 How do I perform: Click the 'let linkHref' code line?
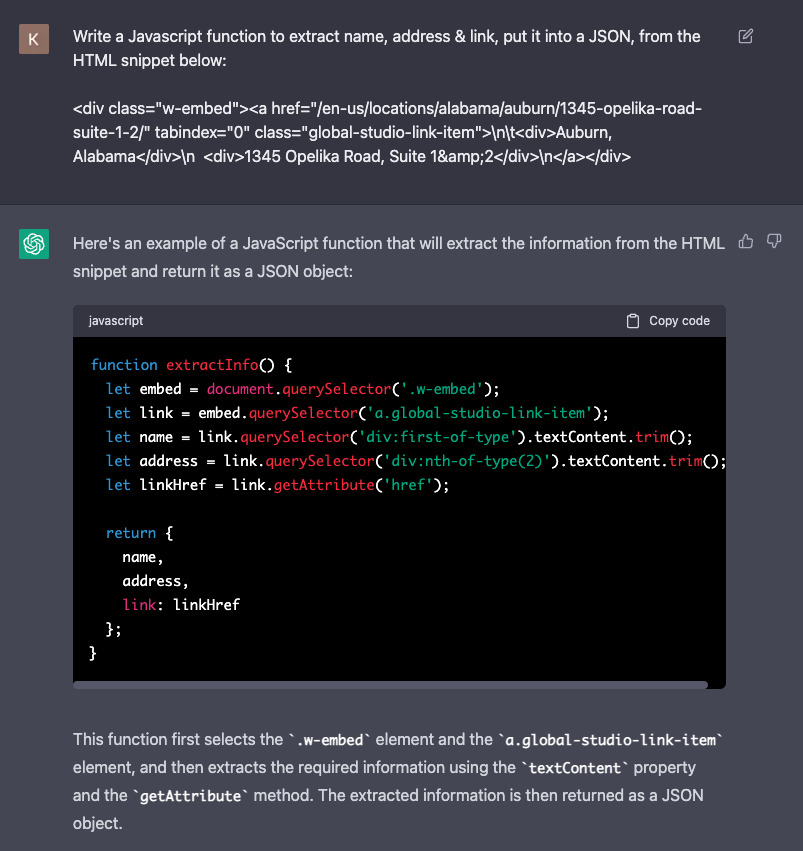tap(277, 485)
